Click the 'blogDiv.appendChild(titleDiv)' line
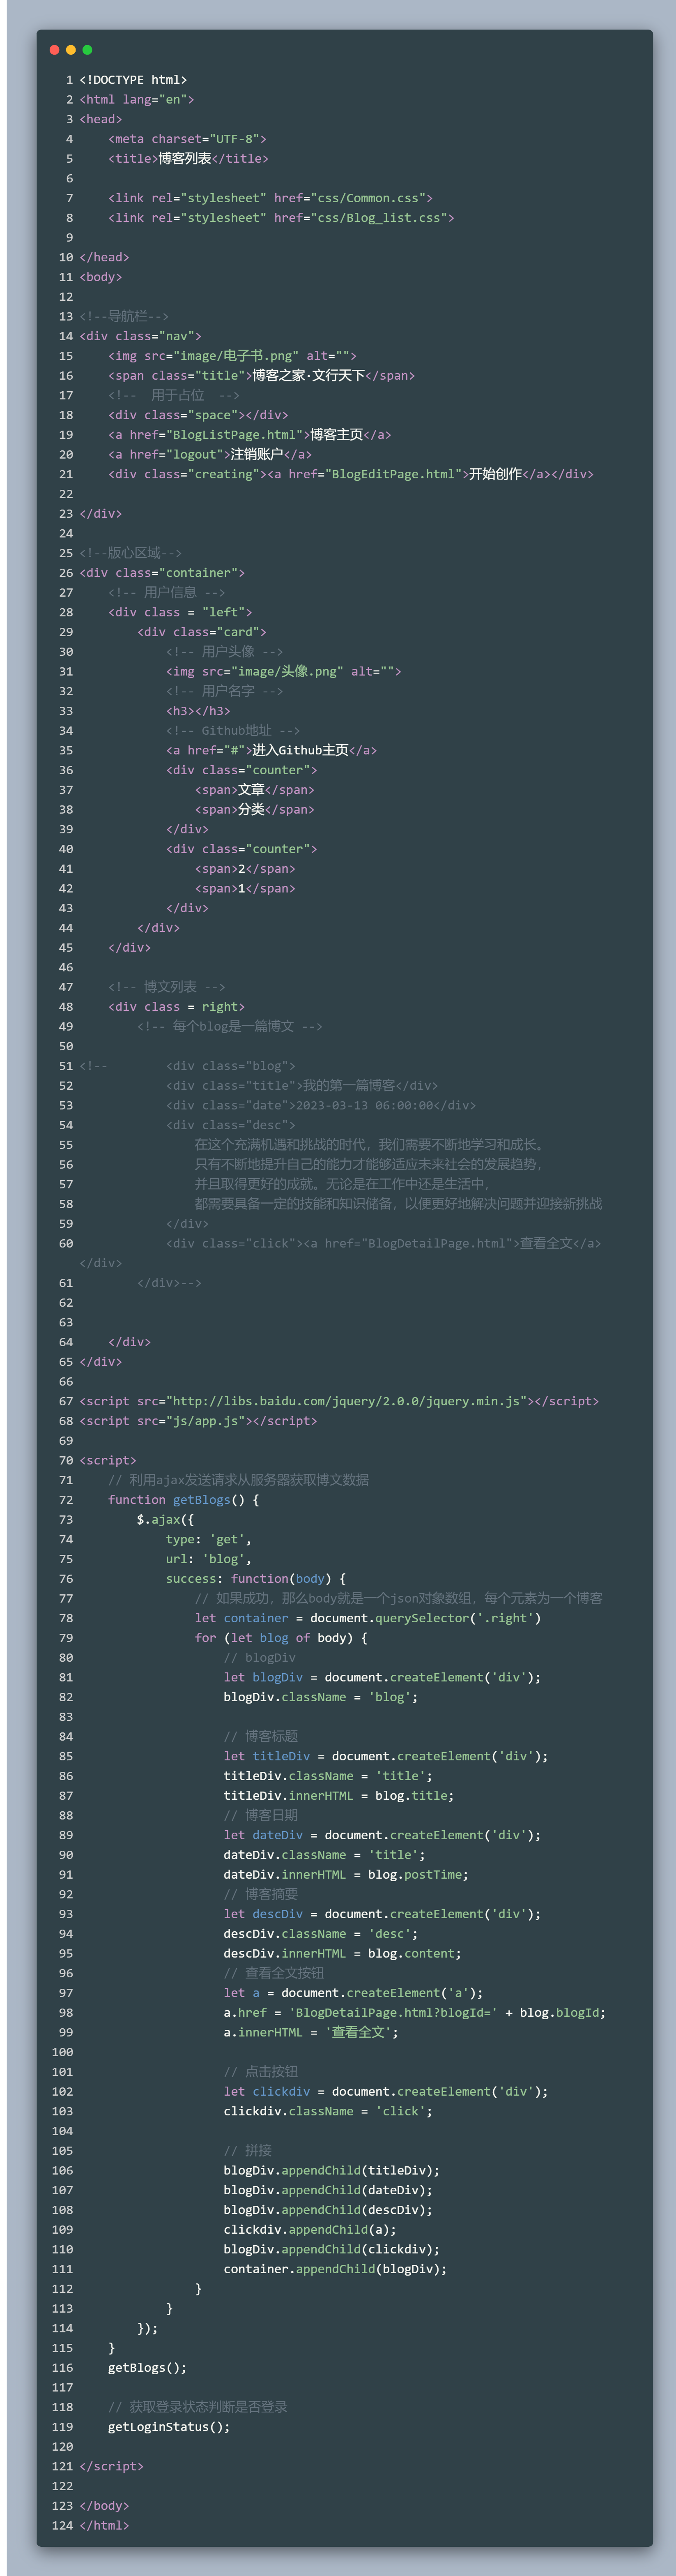 pyautogui.click(x=332, y=2171)
